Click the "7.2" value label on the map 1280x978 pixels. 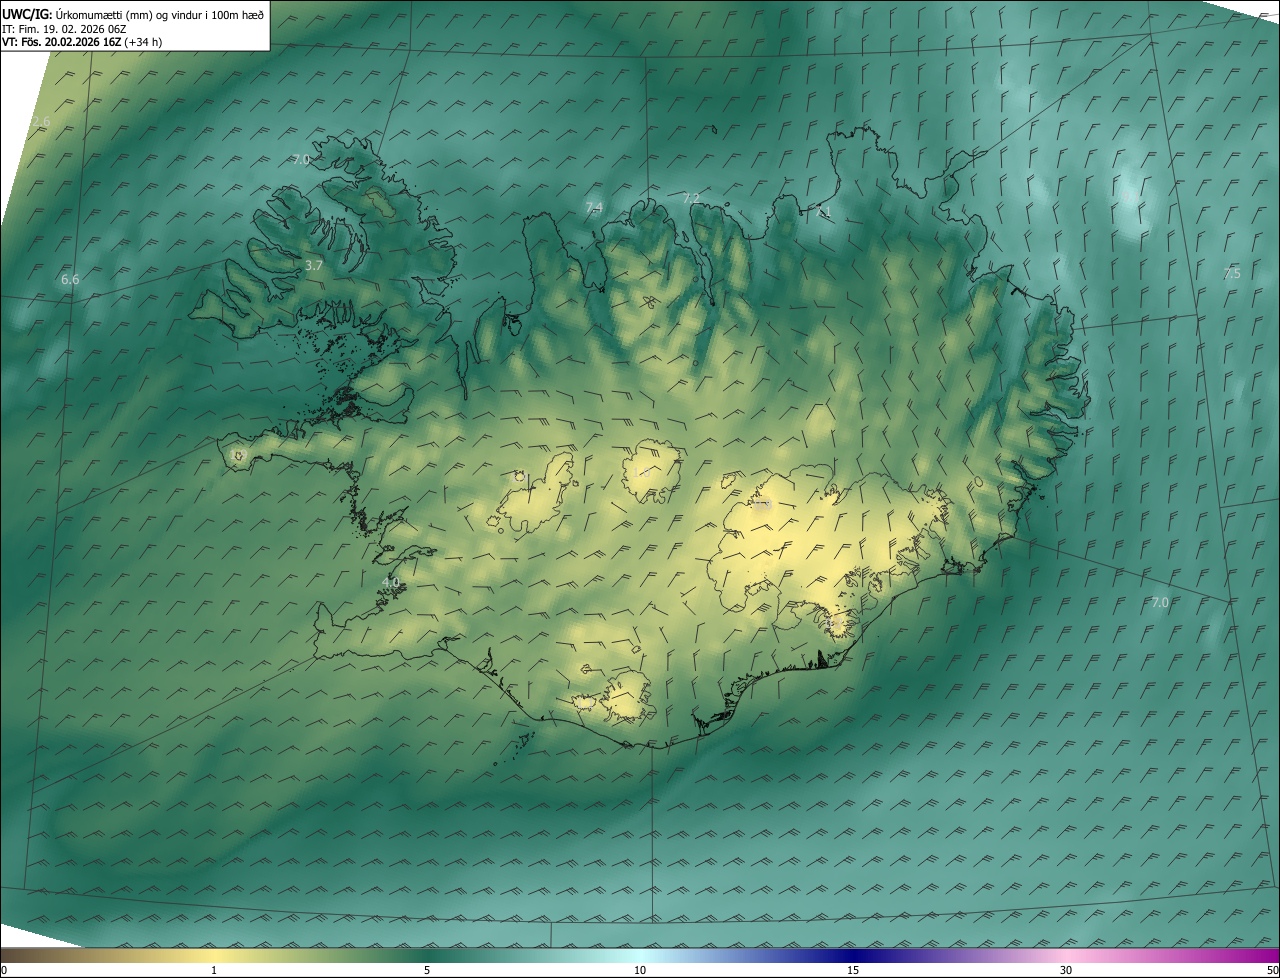691,198
